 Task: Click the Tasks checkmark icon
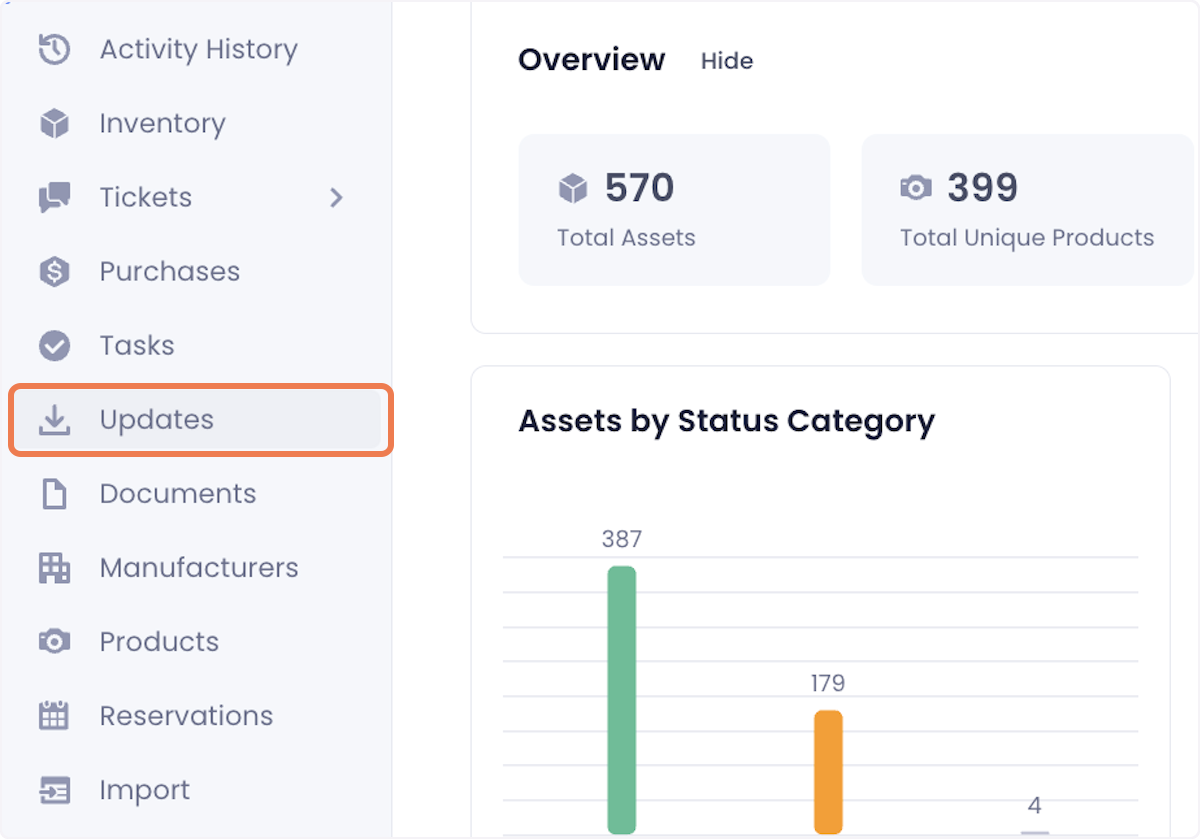(x=54, y=346)
